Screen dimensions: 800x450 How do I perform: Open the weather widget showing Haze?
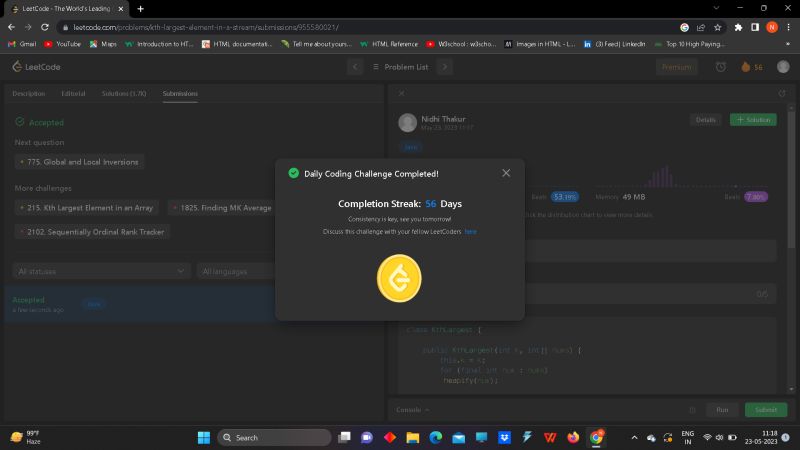[26, 438]
